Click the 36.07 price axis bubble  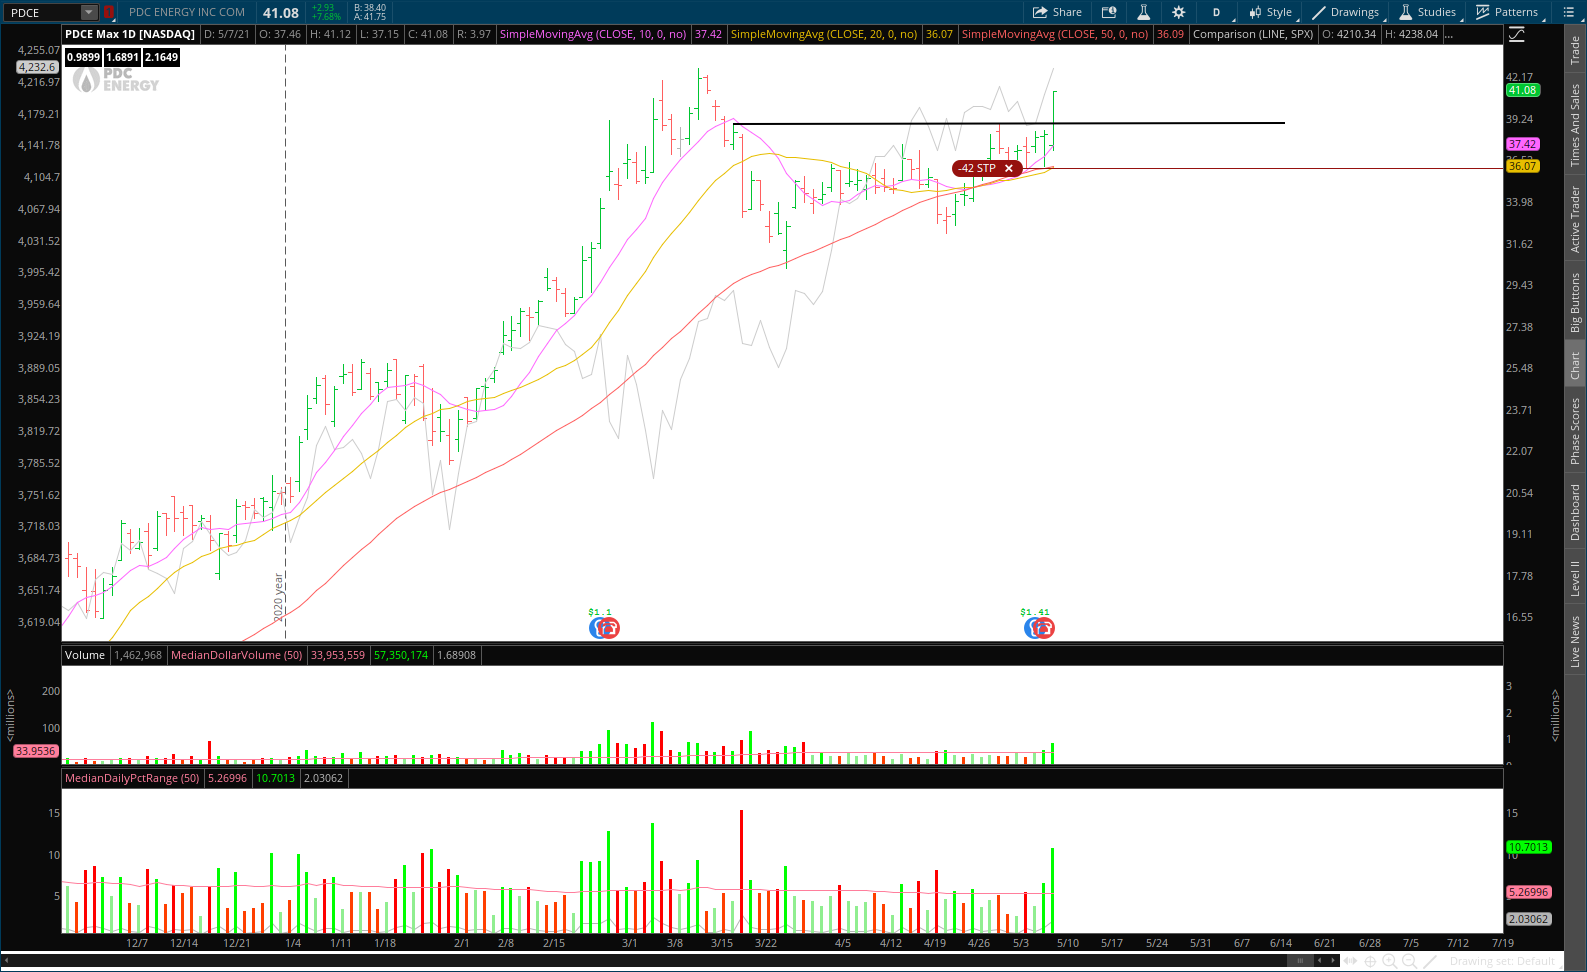point(1523,166)
